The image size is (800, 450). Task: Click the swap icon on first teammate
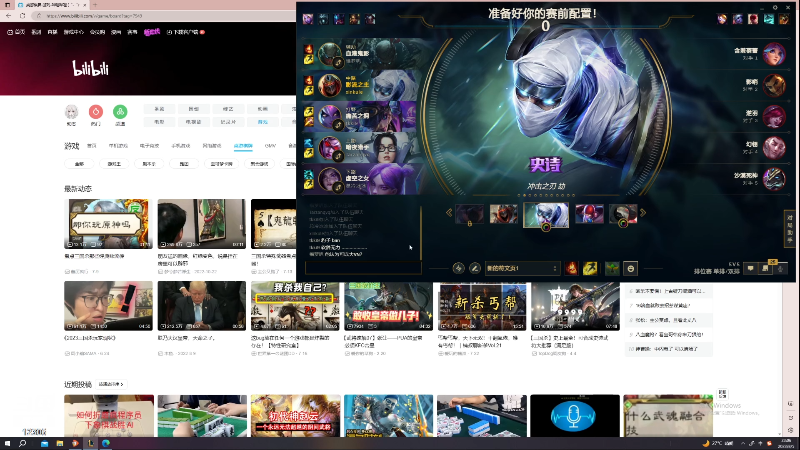[338, 63]
